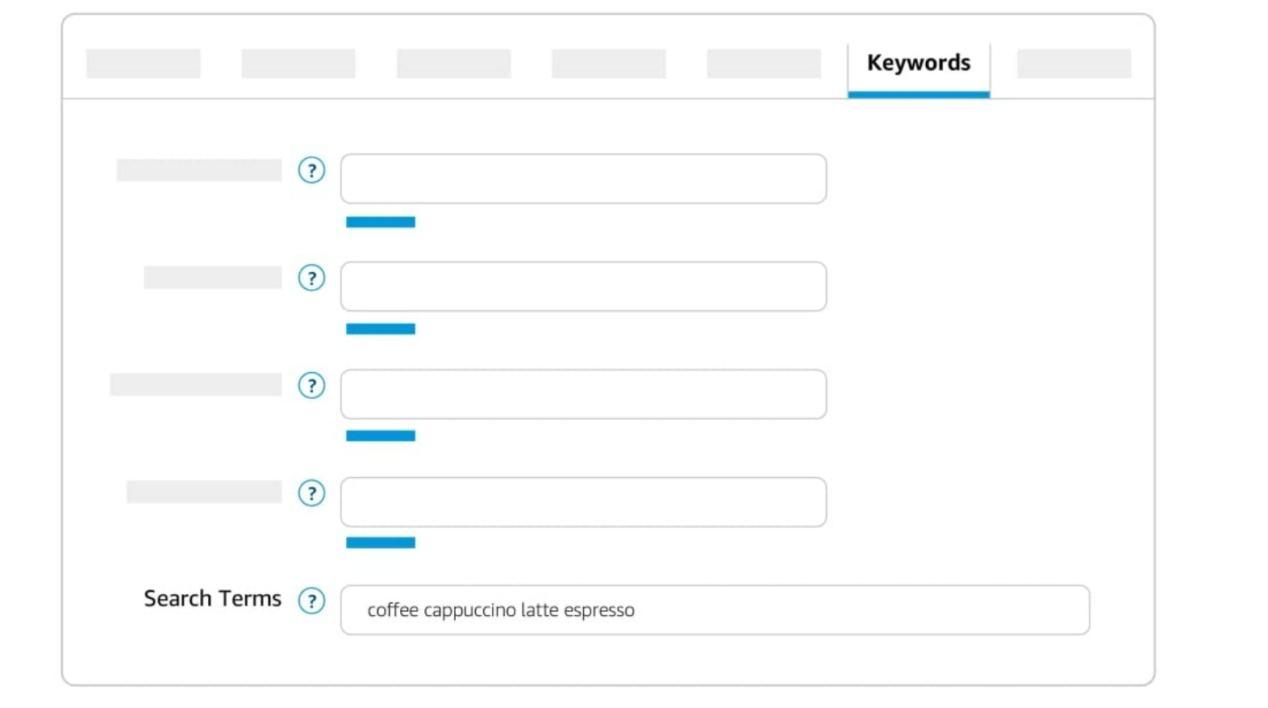Click the help icon beside the third empty field
The width and height of the screenshot is (1268, 708).
312,386
